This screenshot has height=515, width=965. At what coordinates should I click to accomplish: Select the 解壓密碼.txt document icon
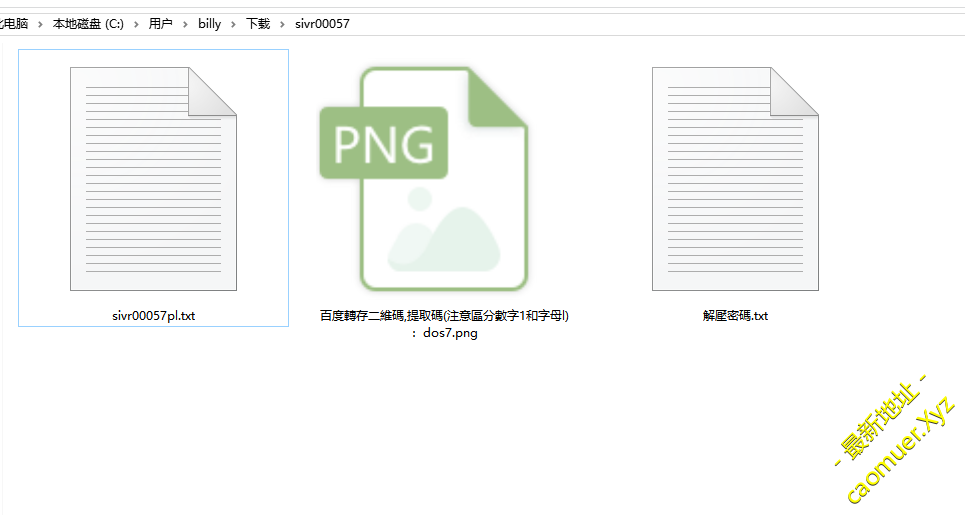(x=735, y=179)
